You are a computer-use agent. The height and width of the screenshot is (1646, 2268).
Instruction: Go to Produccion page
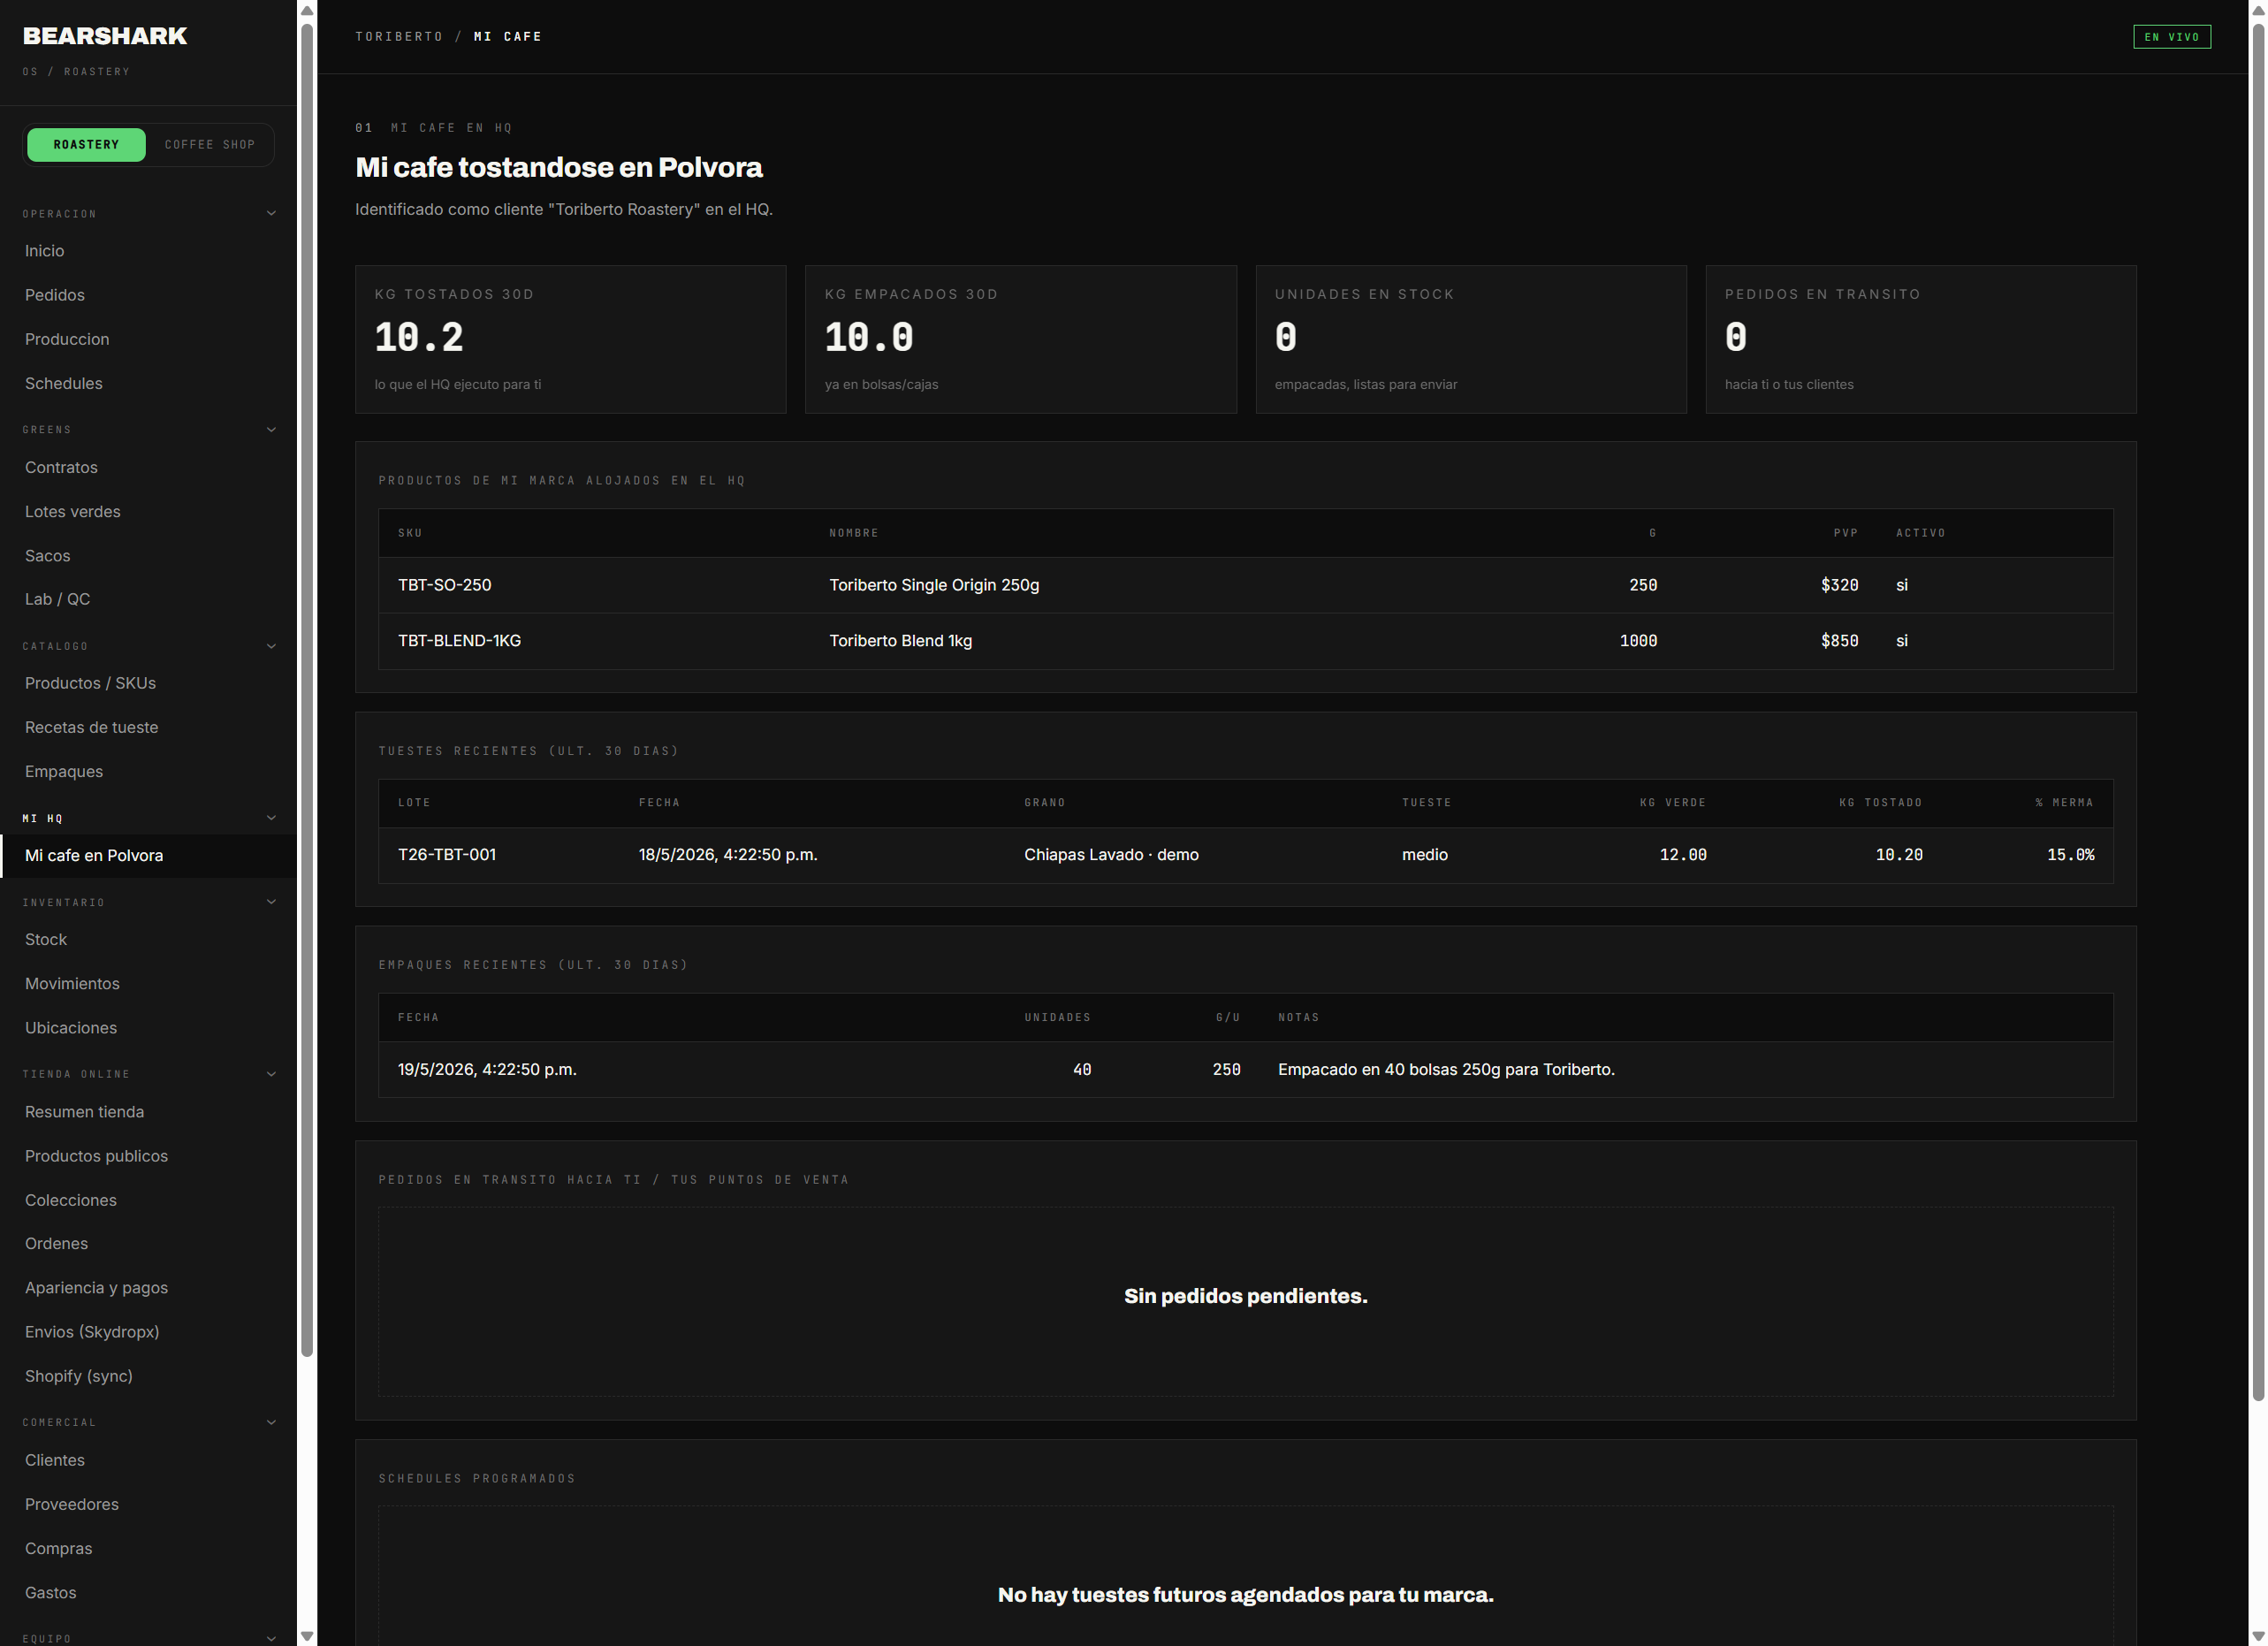click(x=148, y=339)
